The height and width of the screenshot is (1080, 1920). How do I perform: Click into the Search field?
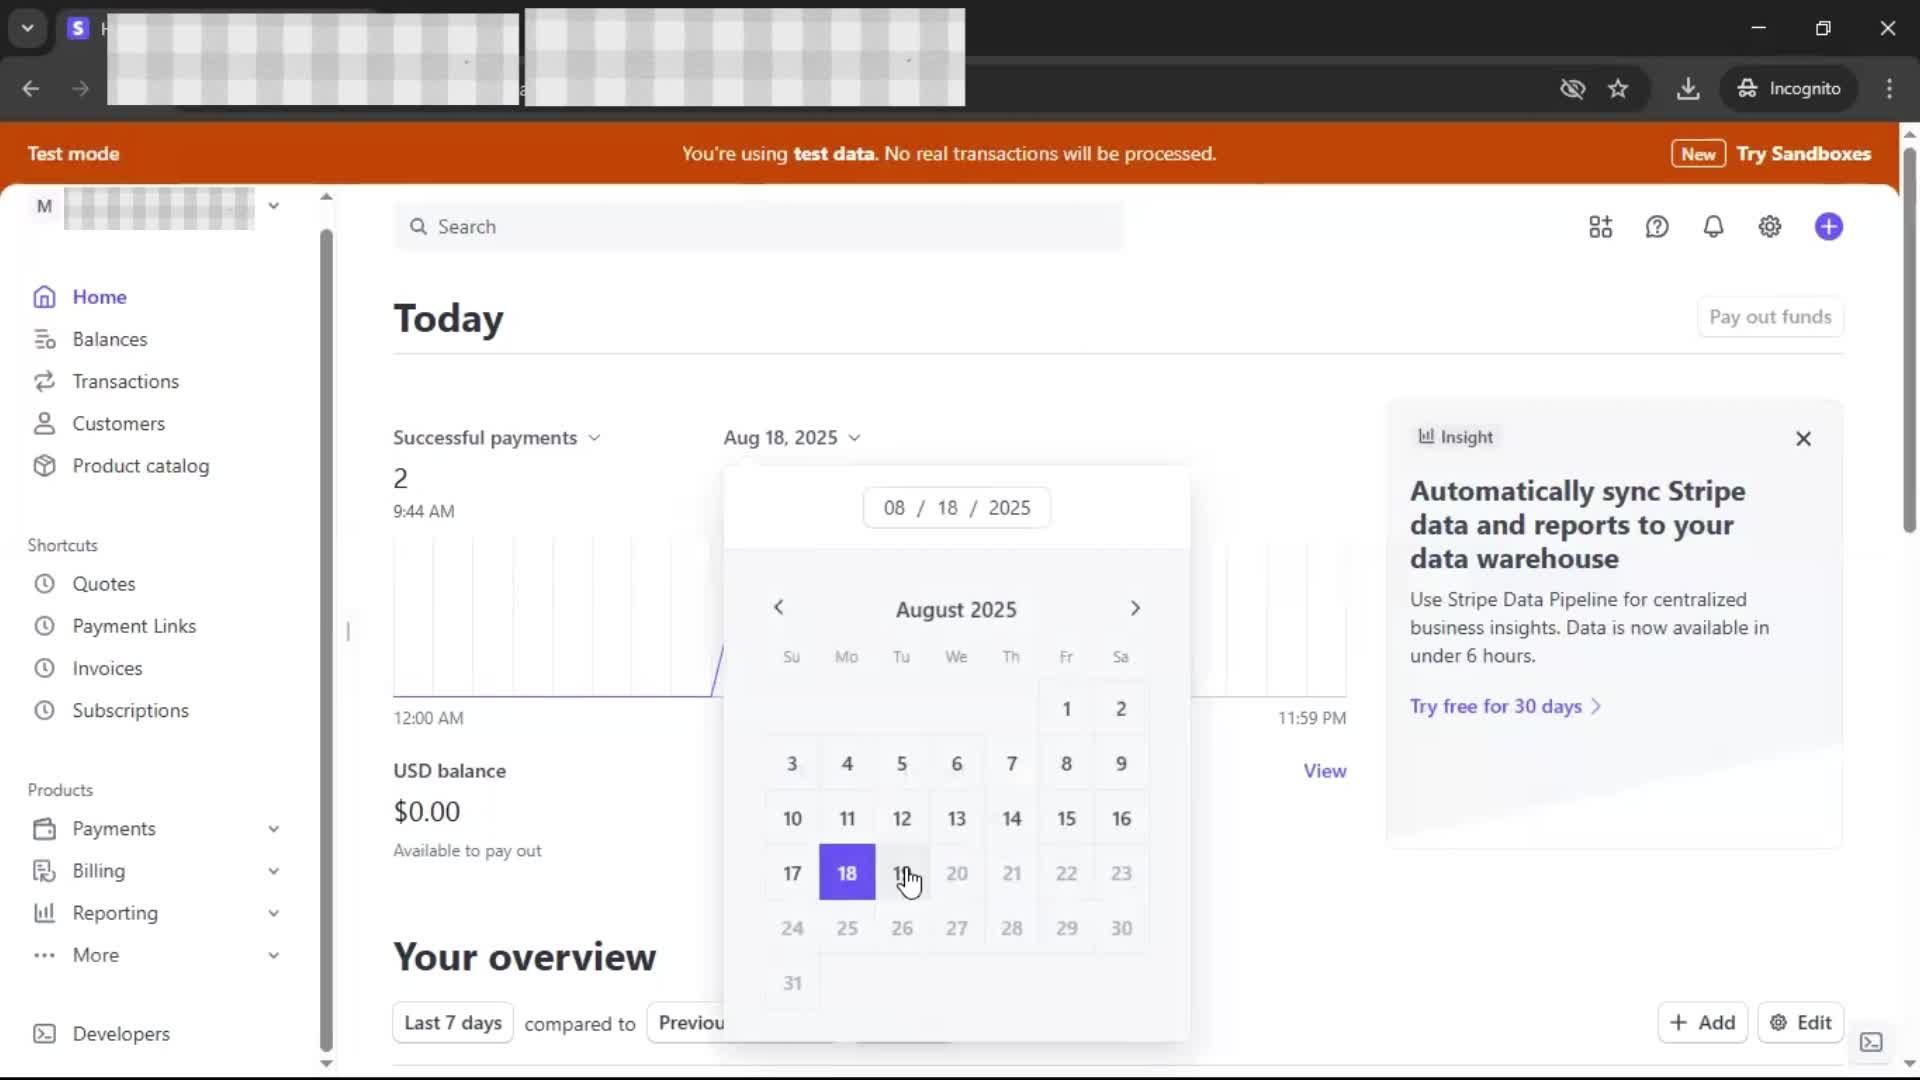[x=760, y=227]
